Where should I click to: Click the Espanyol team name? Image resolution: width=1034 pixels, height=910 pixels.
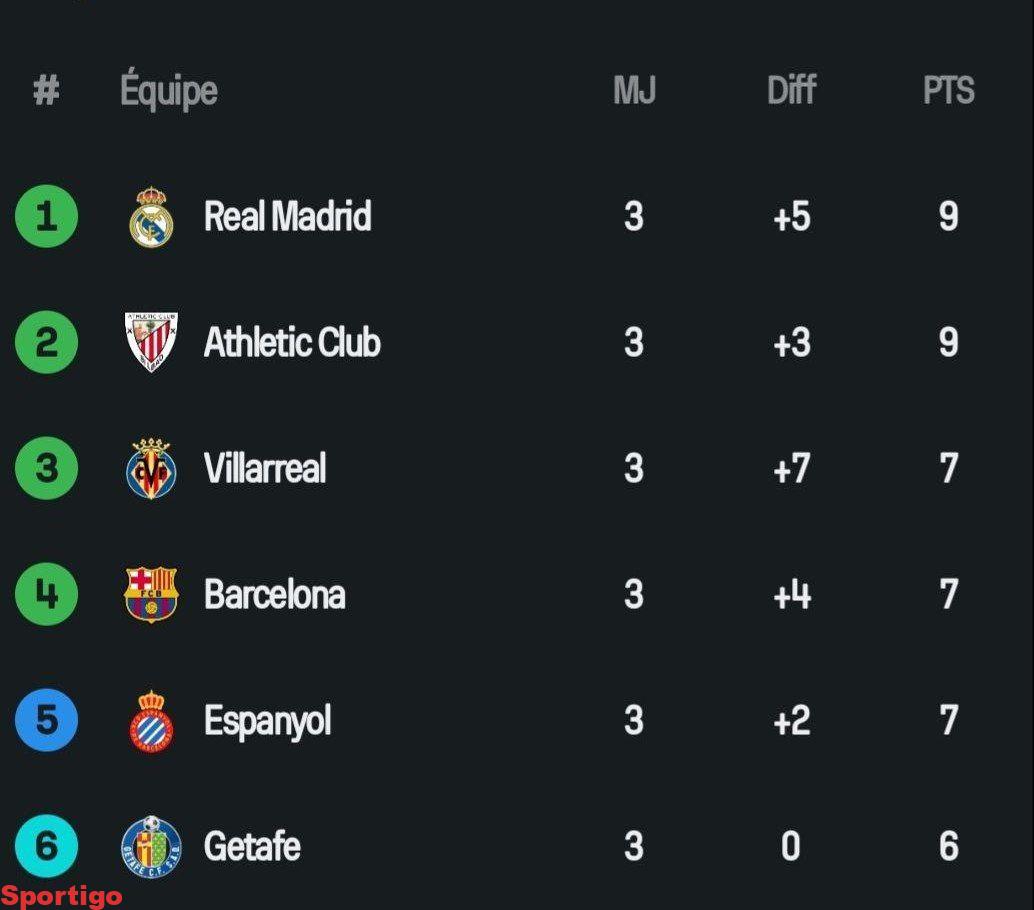(268, 721)
